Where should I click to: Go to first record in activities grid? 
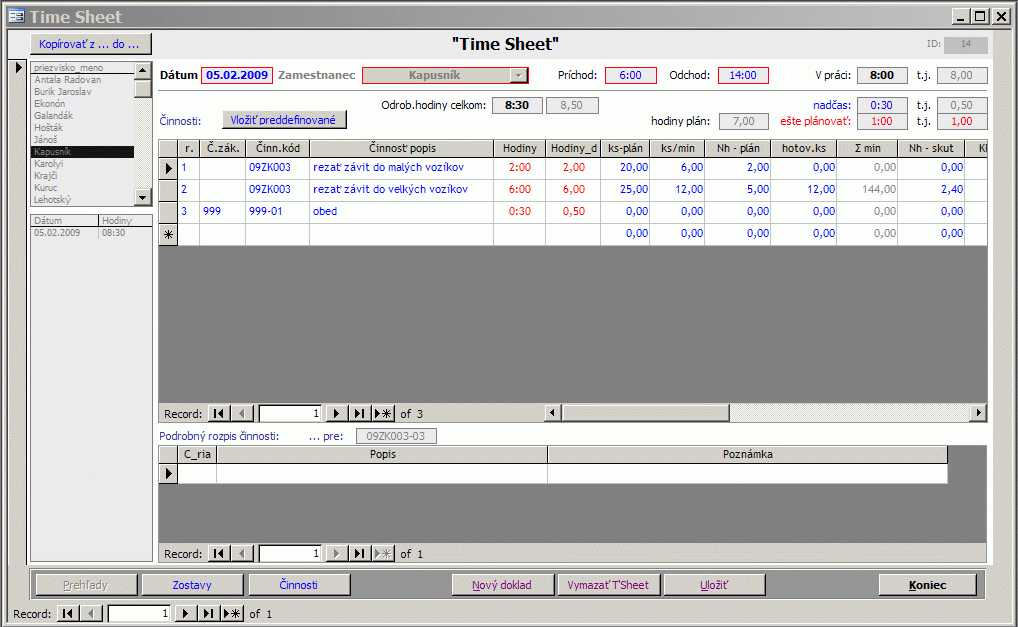click(219, 413)
